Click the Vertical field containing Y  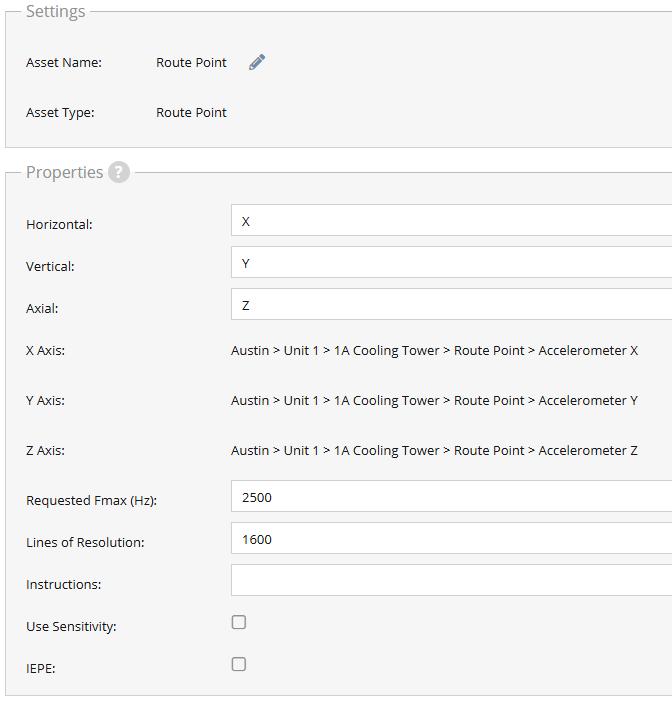pyautogui.click(x=451, y=262)
